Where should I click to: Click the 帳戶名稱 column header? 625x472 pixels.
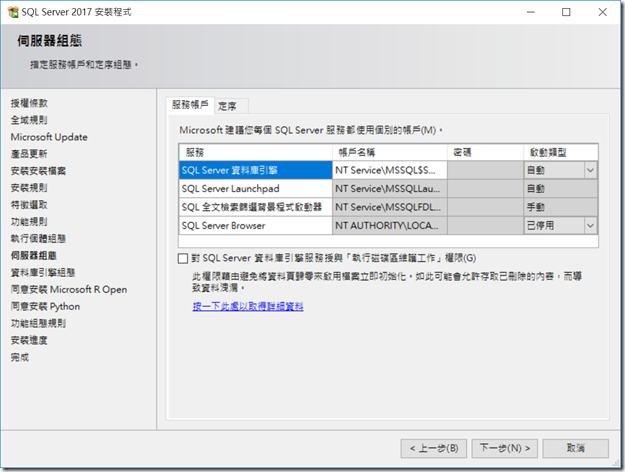point(389,152)
